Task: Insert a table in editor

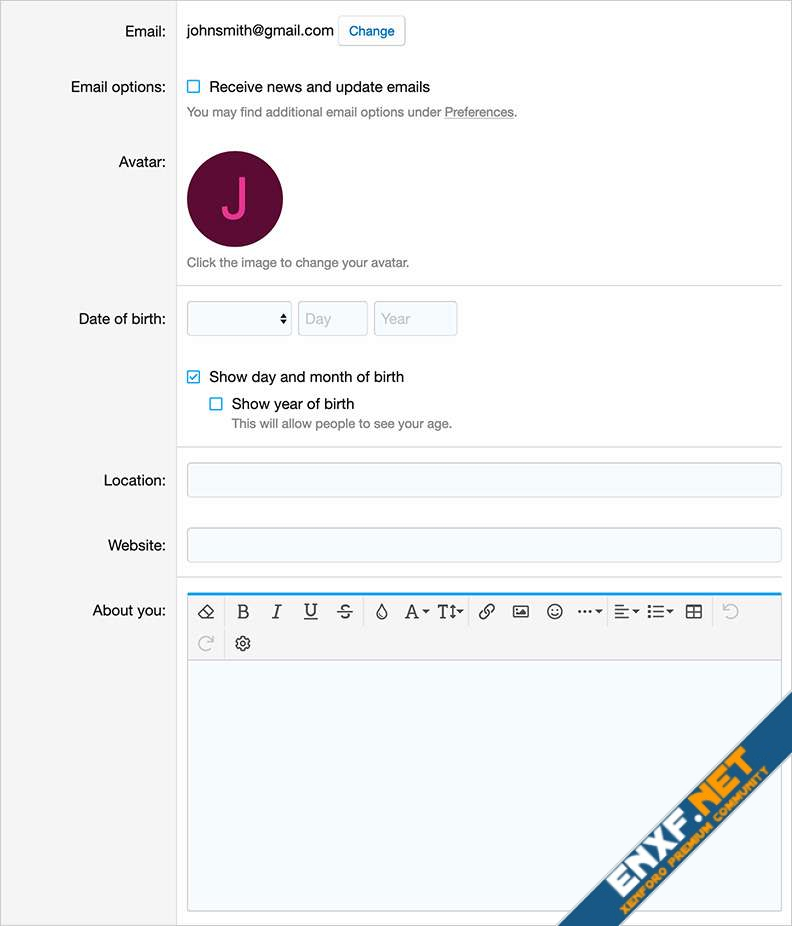Action: pos(694,612)
